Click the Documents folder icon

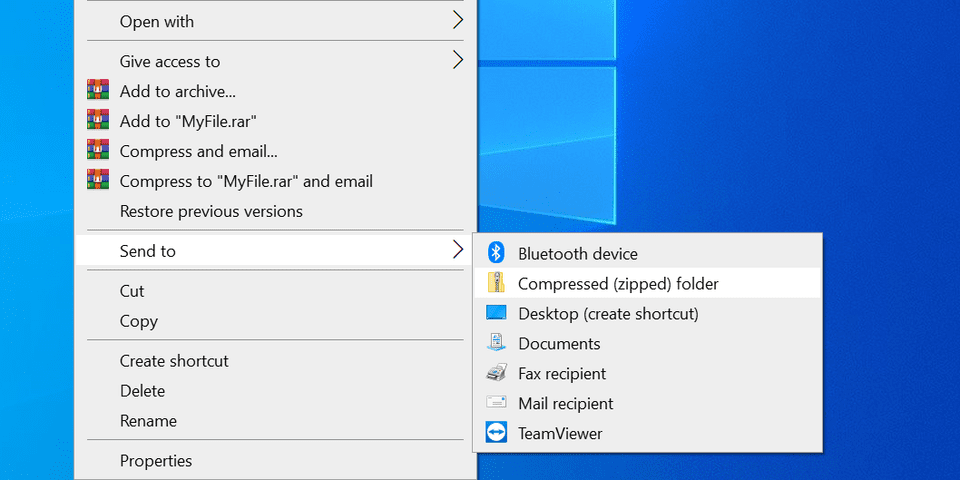496,344
